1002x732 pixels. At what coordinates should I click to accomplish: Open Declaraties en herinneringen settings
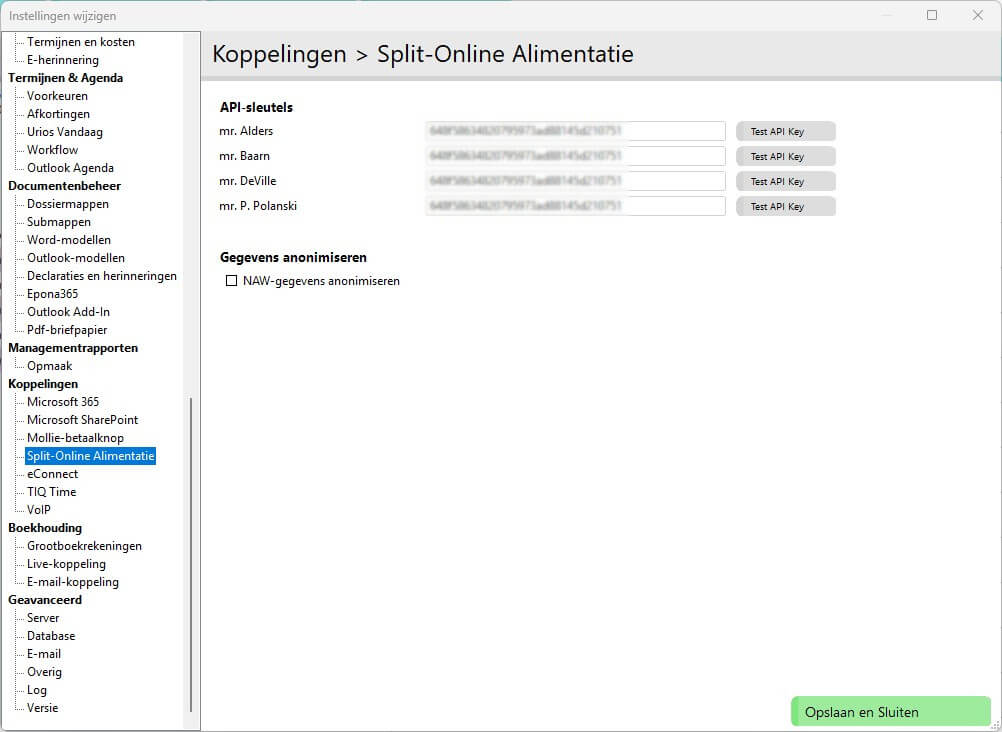click(x=102, y=276)
